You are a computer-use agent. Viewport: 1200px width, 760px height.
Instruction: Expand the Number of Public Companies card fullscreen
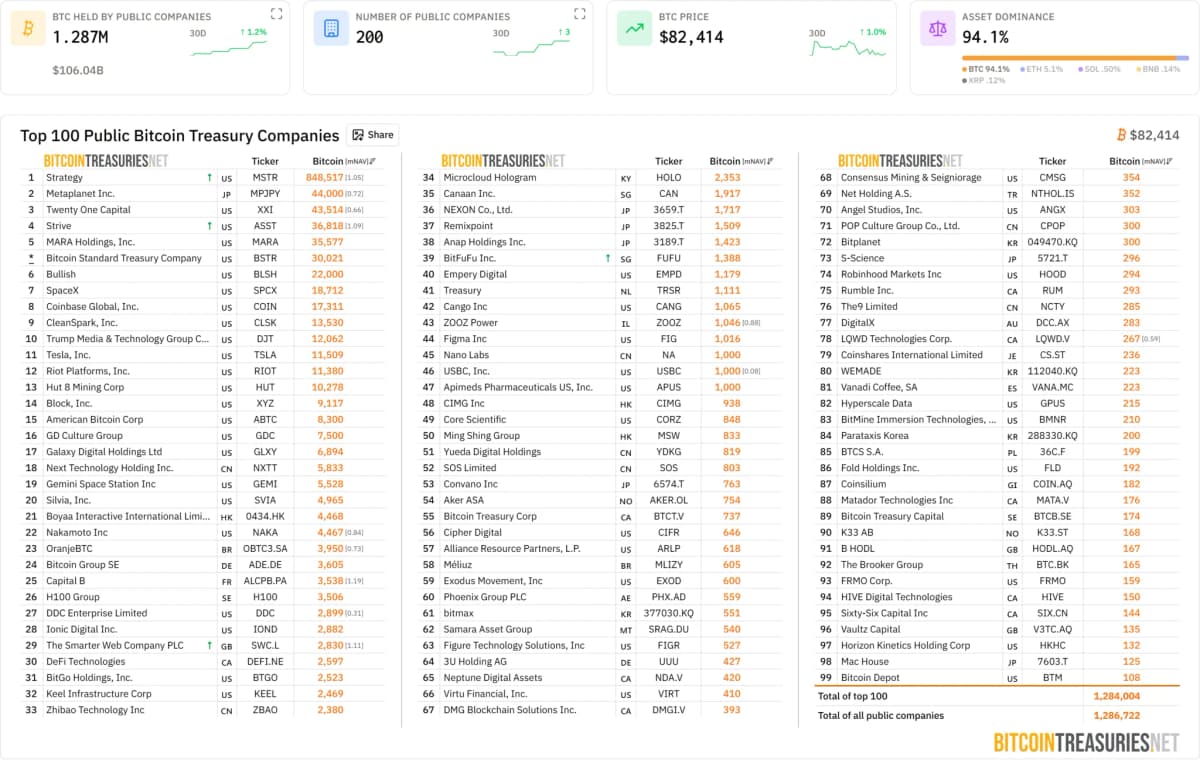pos(579,14)
